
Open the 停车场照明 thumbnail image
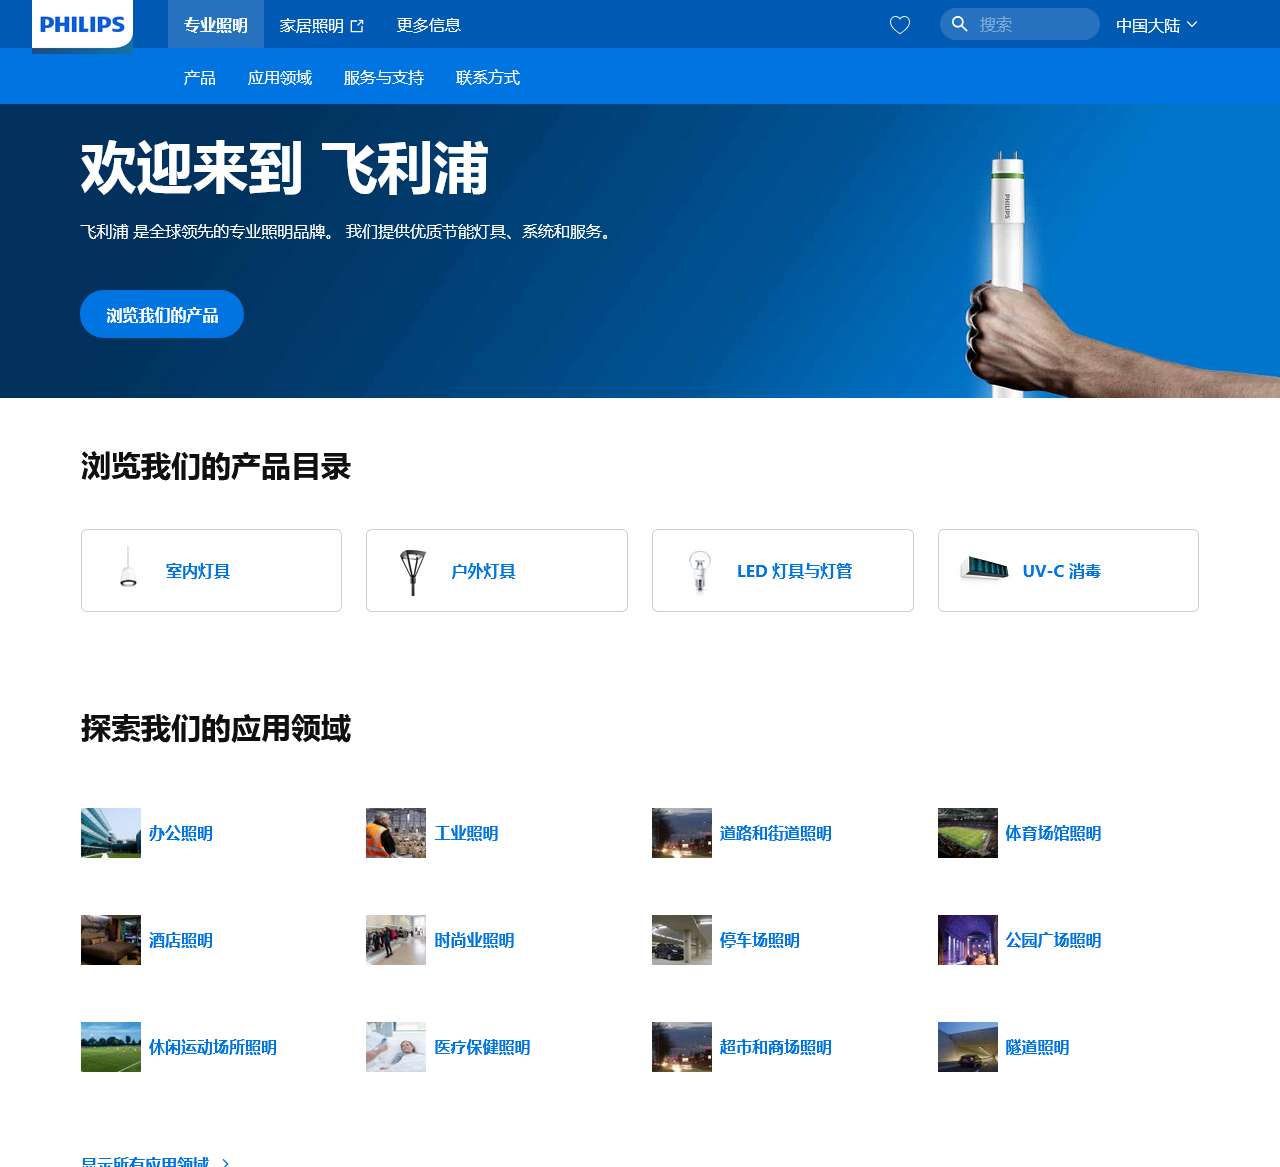[x=682, y=940]
